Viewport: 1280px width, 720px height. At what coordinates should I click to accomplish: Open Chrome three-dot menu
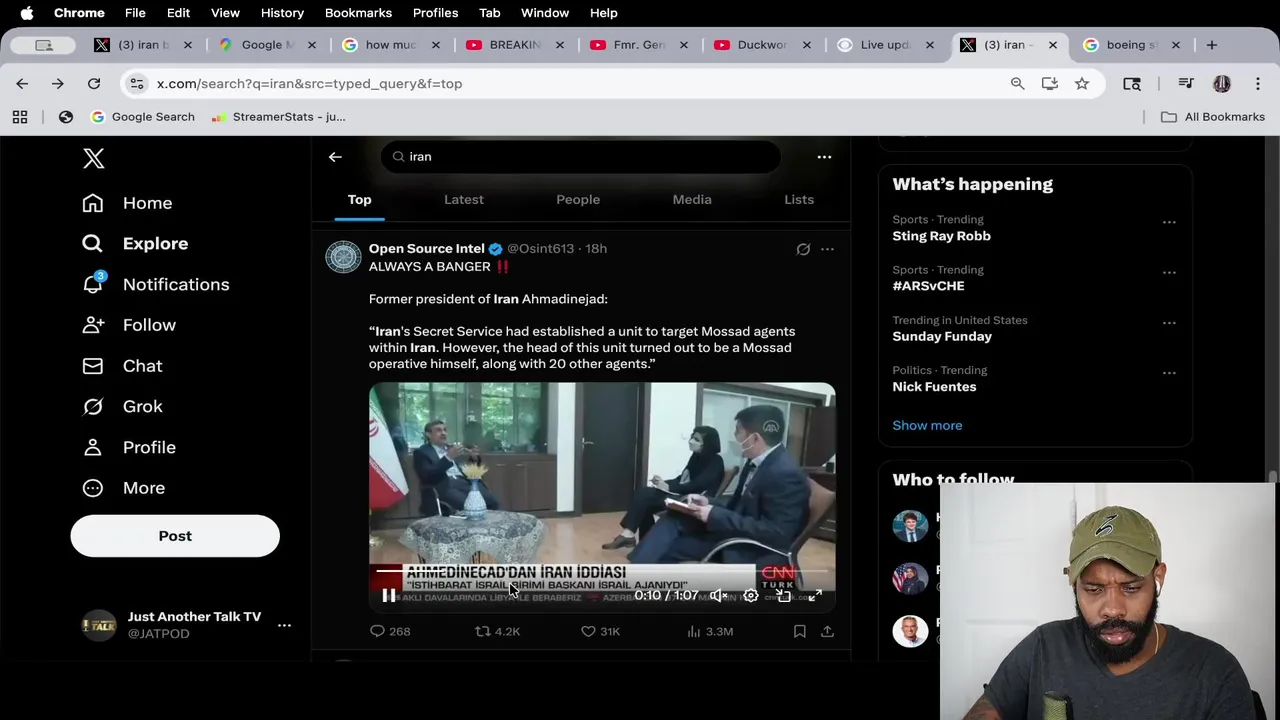(1258, 84)
